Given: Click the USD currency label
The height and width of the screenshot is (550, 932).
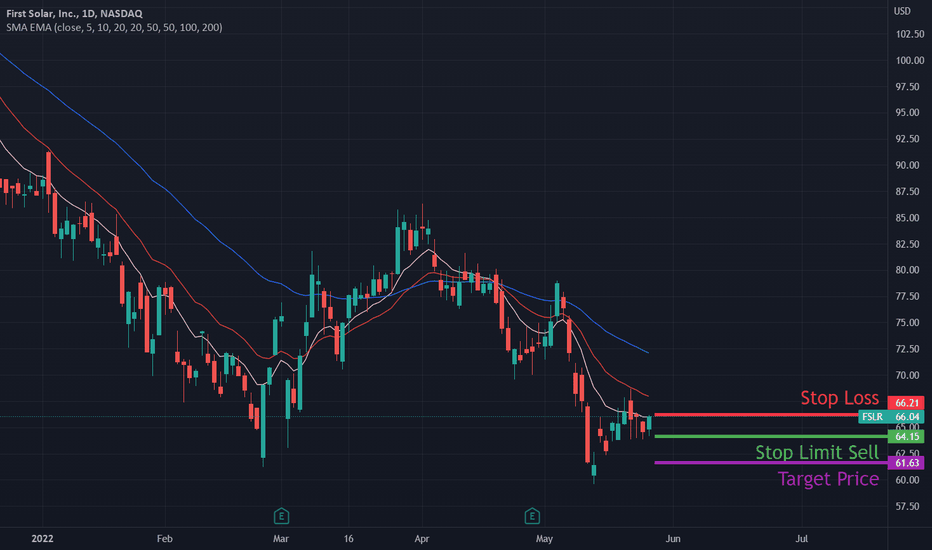Looking at the screenshot, I should (902, 11).
